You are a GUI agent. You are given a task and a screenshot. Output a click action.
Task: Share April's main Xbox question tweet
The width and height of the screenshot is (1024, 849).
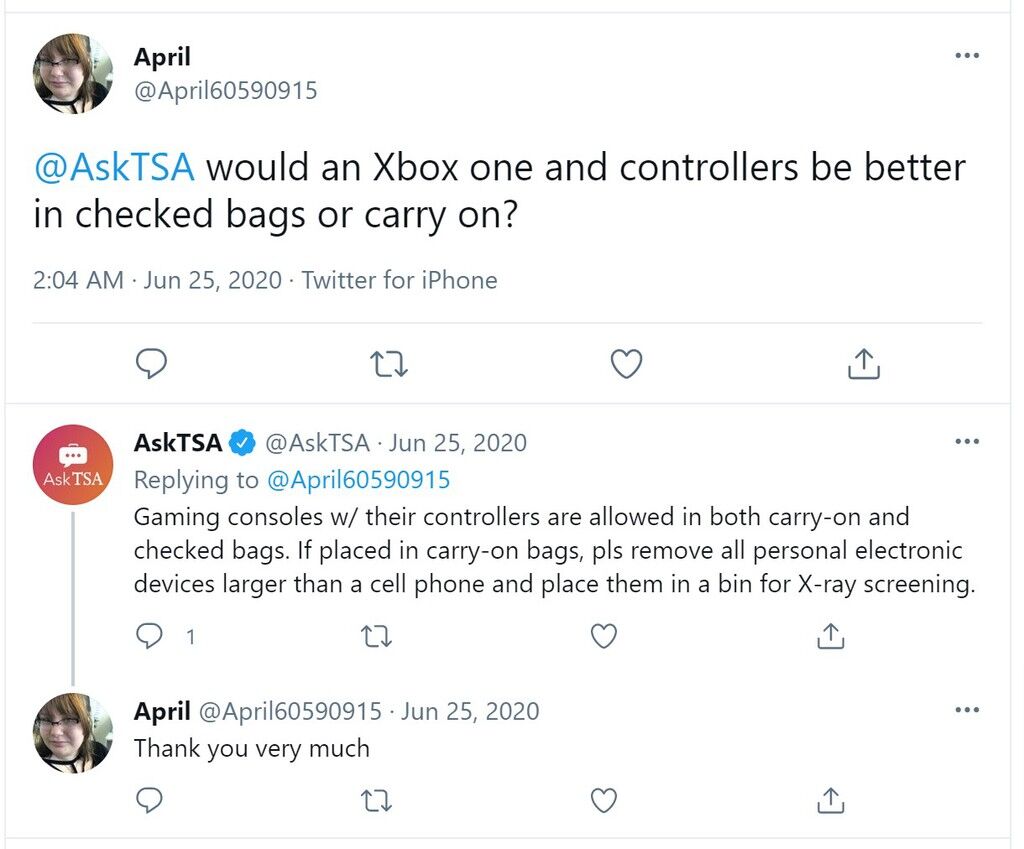(863, 364)
